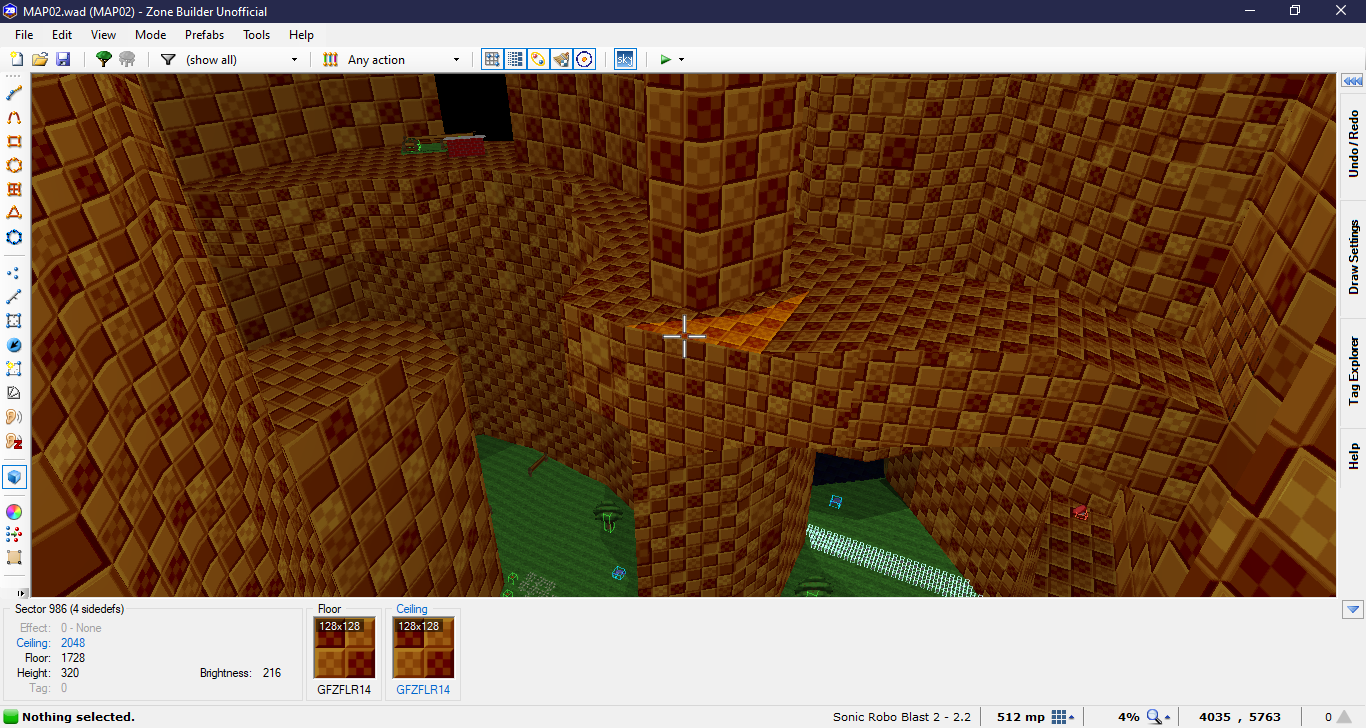Select the triangle drawing tool icon
The height and width of the screenshot is (728, 1366).
14,213
